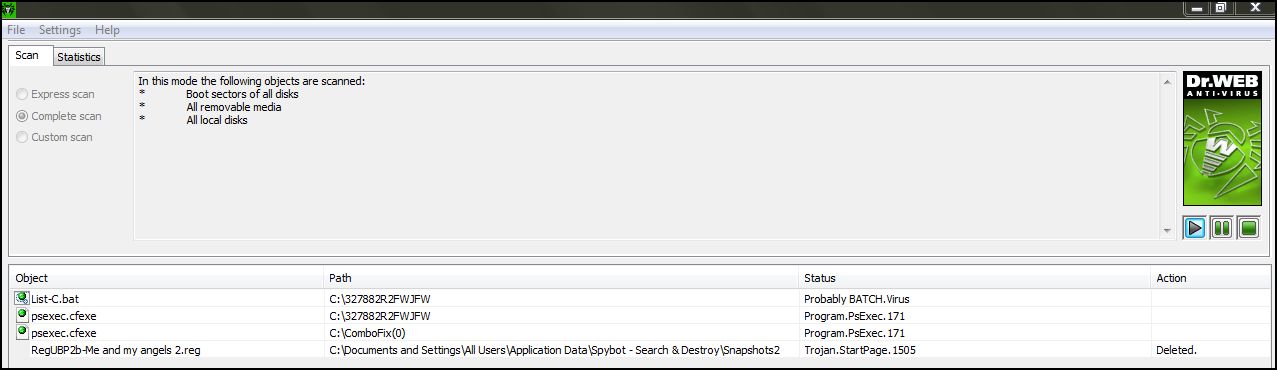Select the Custom scan option
Viewport: 1277px width, 370px height.
54,137
